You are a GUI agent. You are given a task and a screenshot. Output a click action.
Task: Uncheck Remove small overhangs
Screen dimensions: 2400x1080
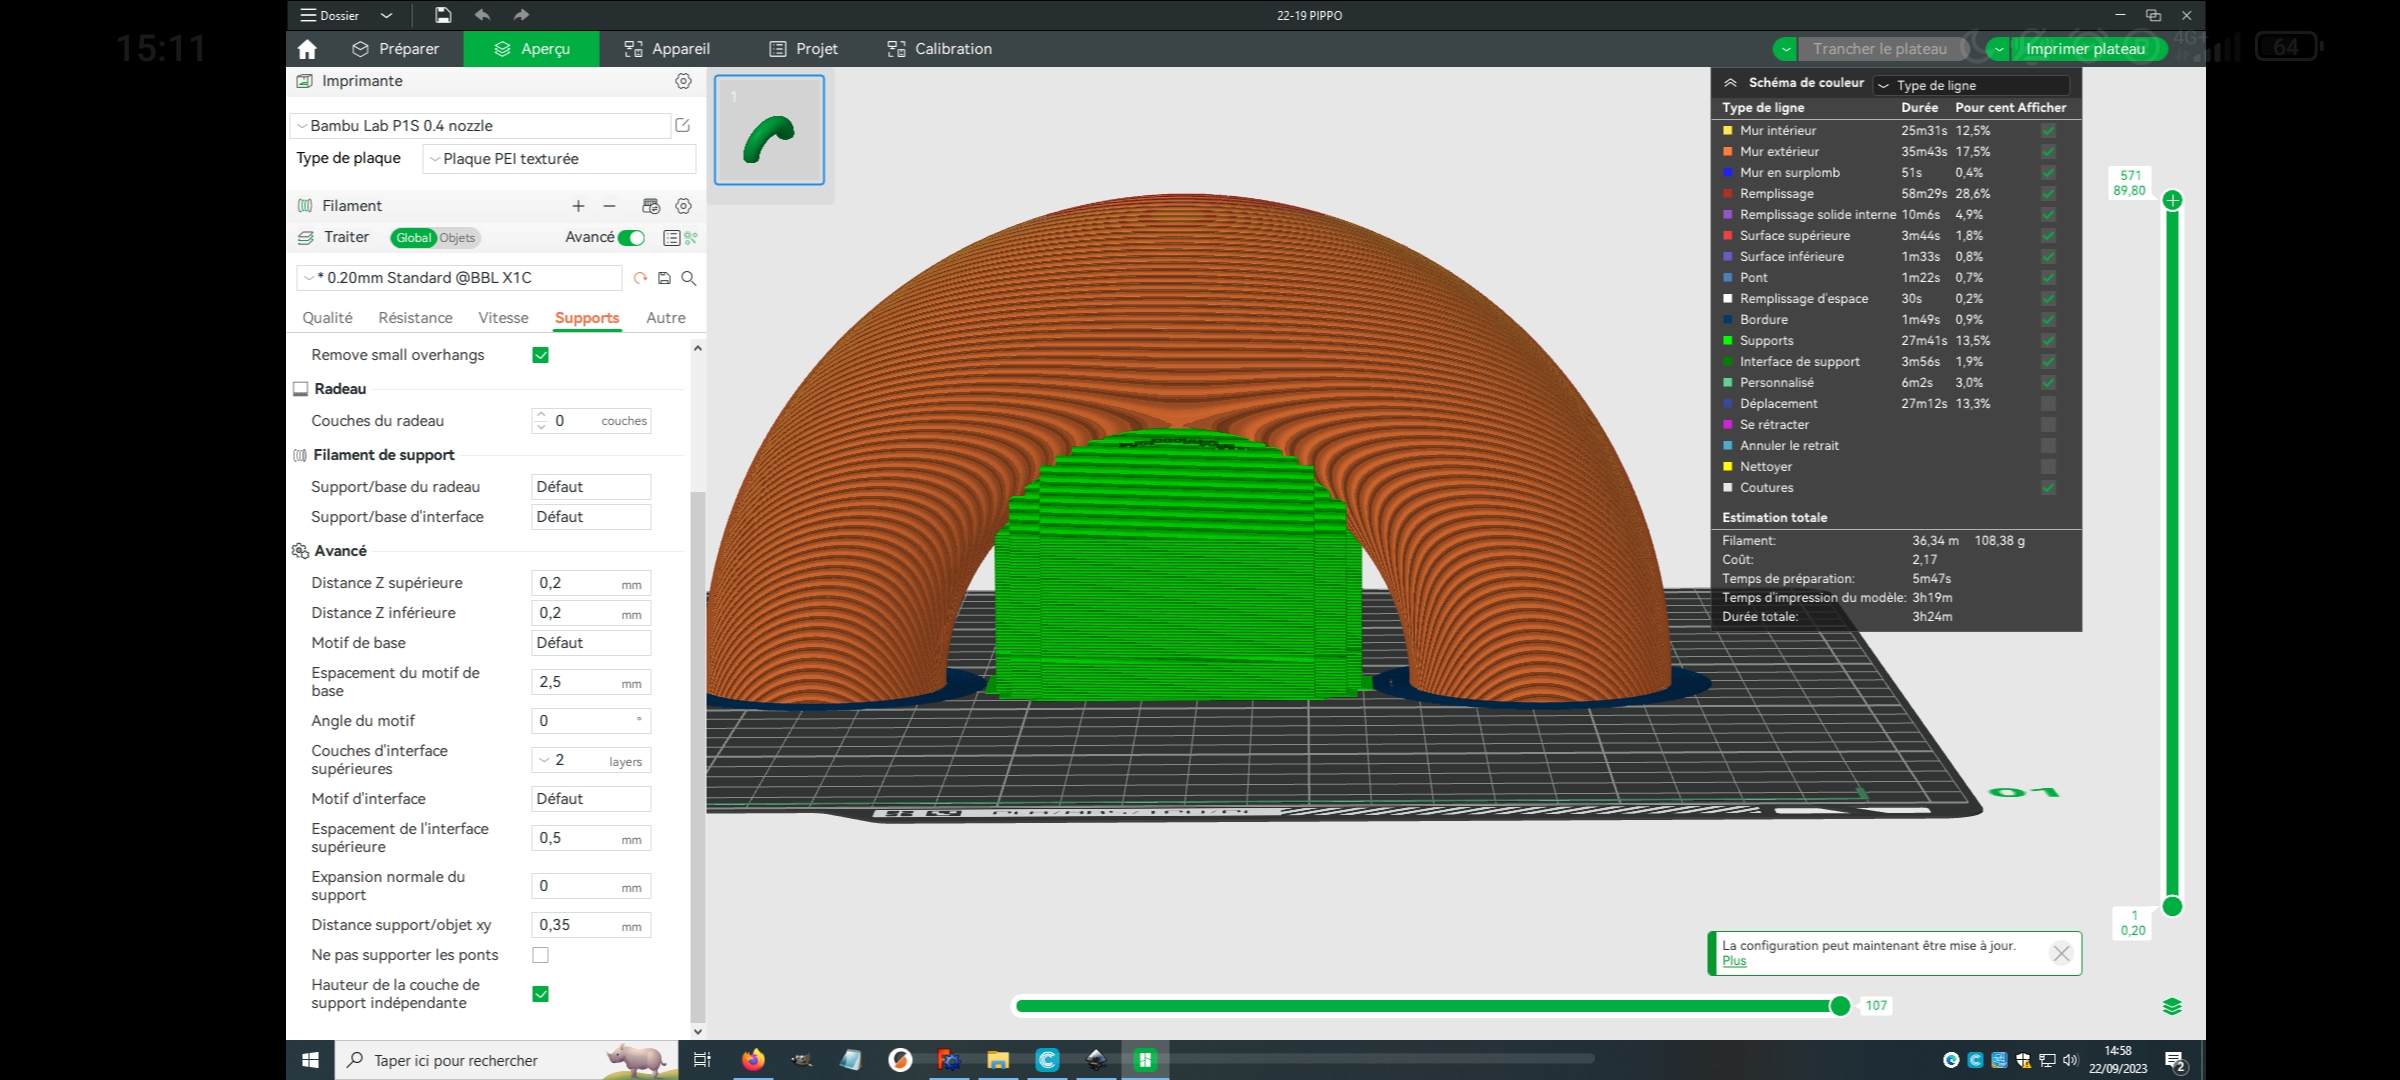point(541,355)
